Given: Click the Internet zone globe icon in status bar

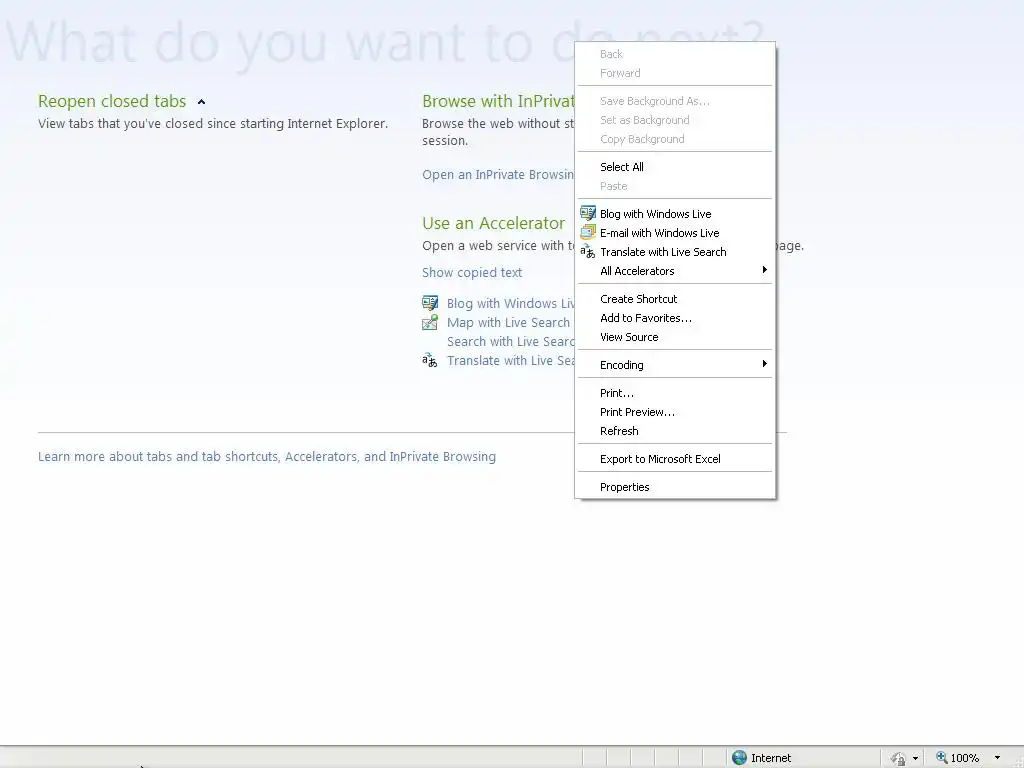Looking at the screenshot, I should point(739,758).
